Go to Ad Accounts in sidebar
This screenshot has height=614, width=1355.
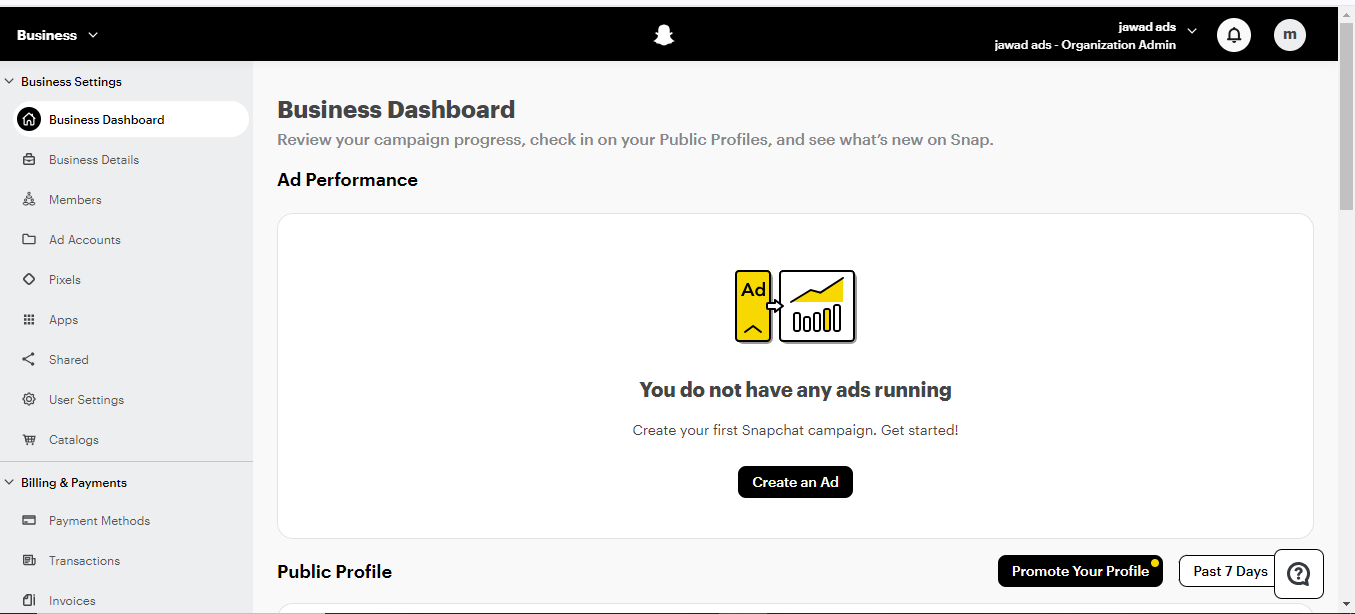click(85, 240)
